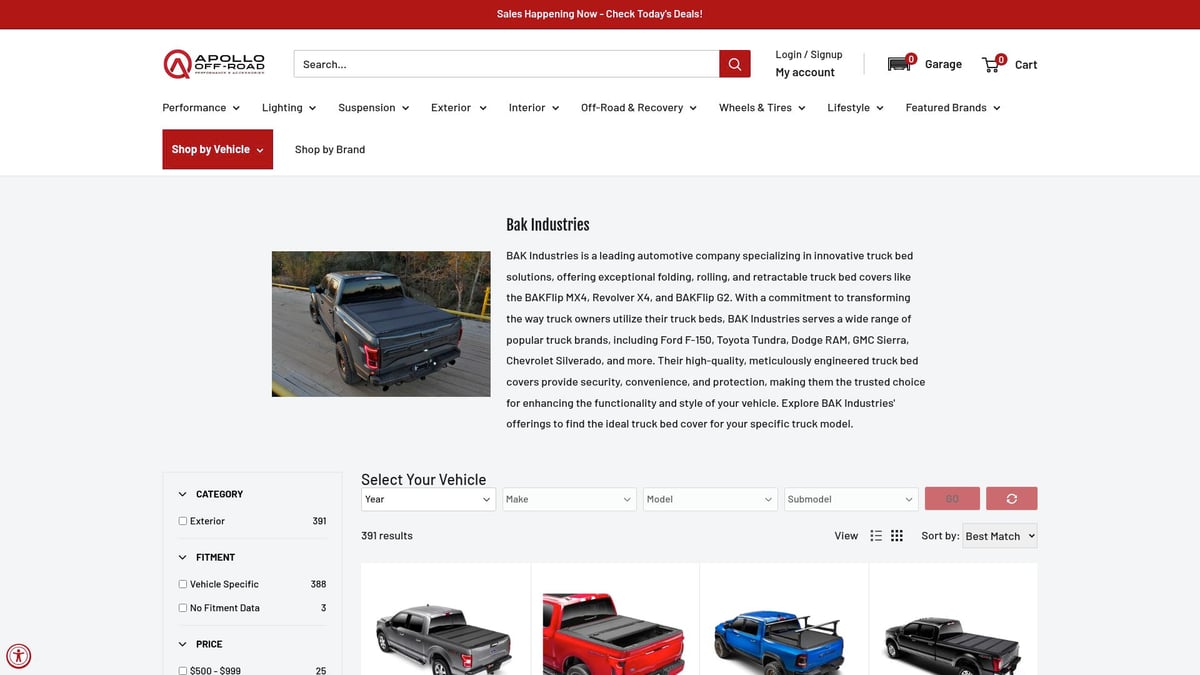Open the Garage truck icon
The image size is (1200, 675).
(x=900, y=64)
